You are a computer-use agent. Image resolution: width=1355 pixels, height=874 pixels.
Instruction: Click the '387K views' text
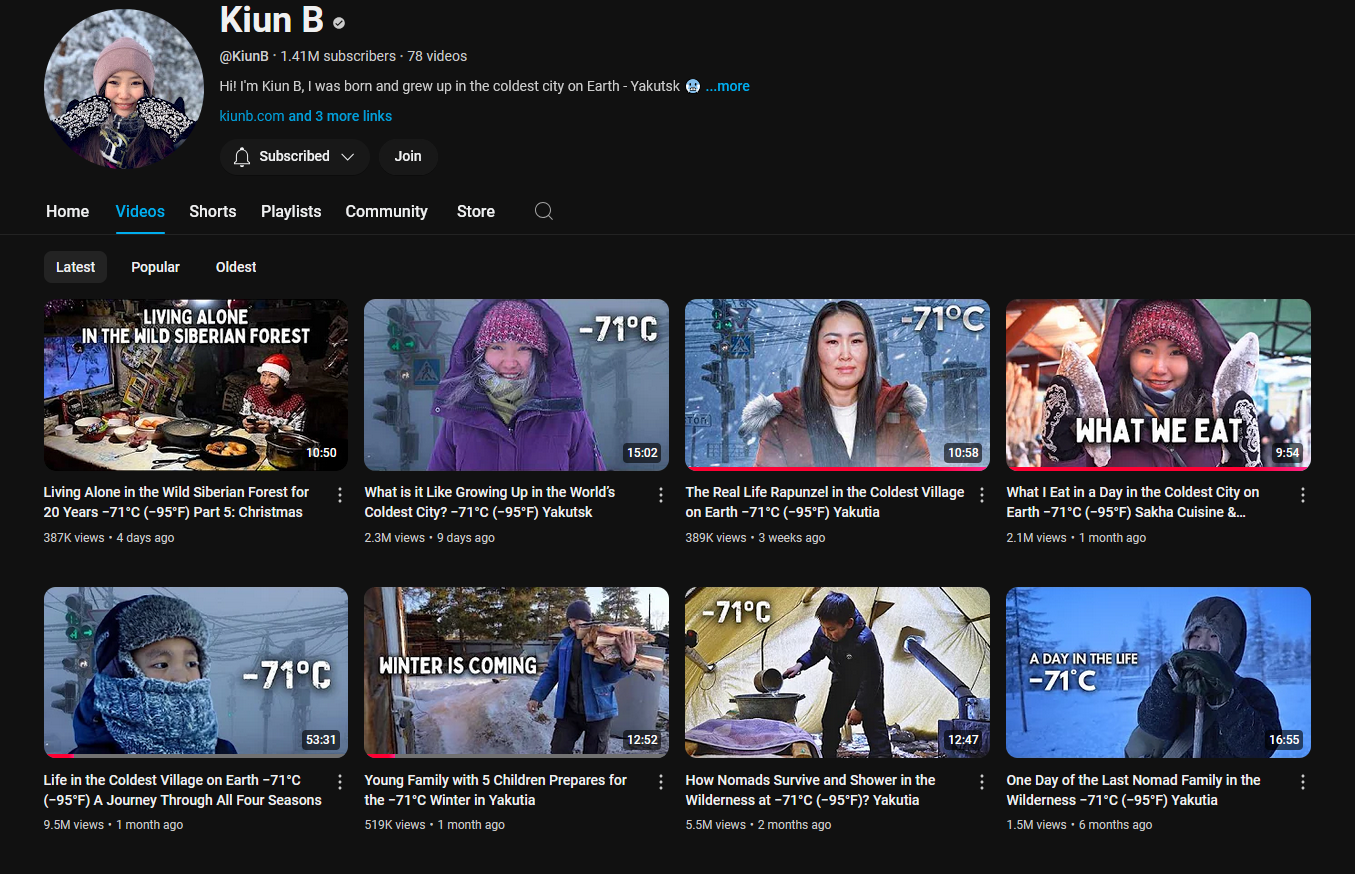coord(74,538)
